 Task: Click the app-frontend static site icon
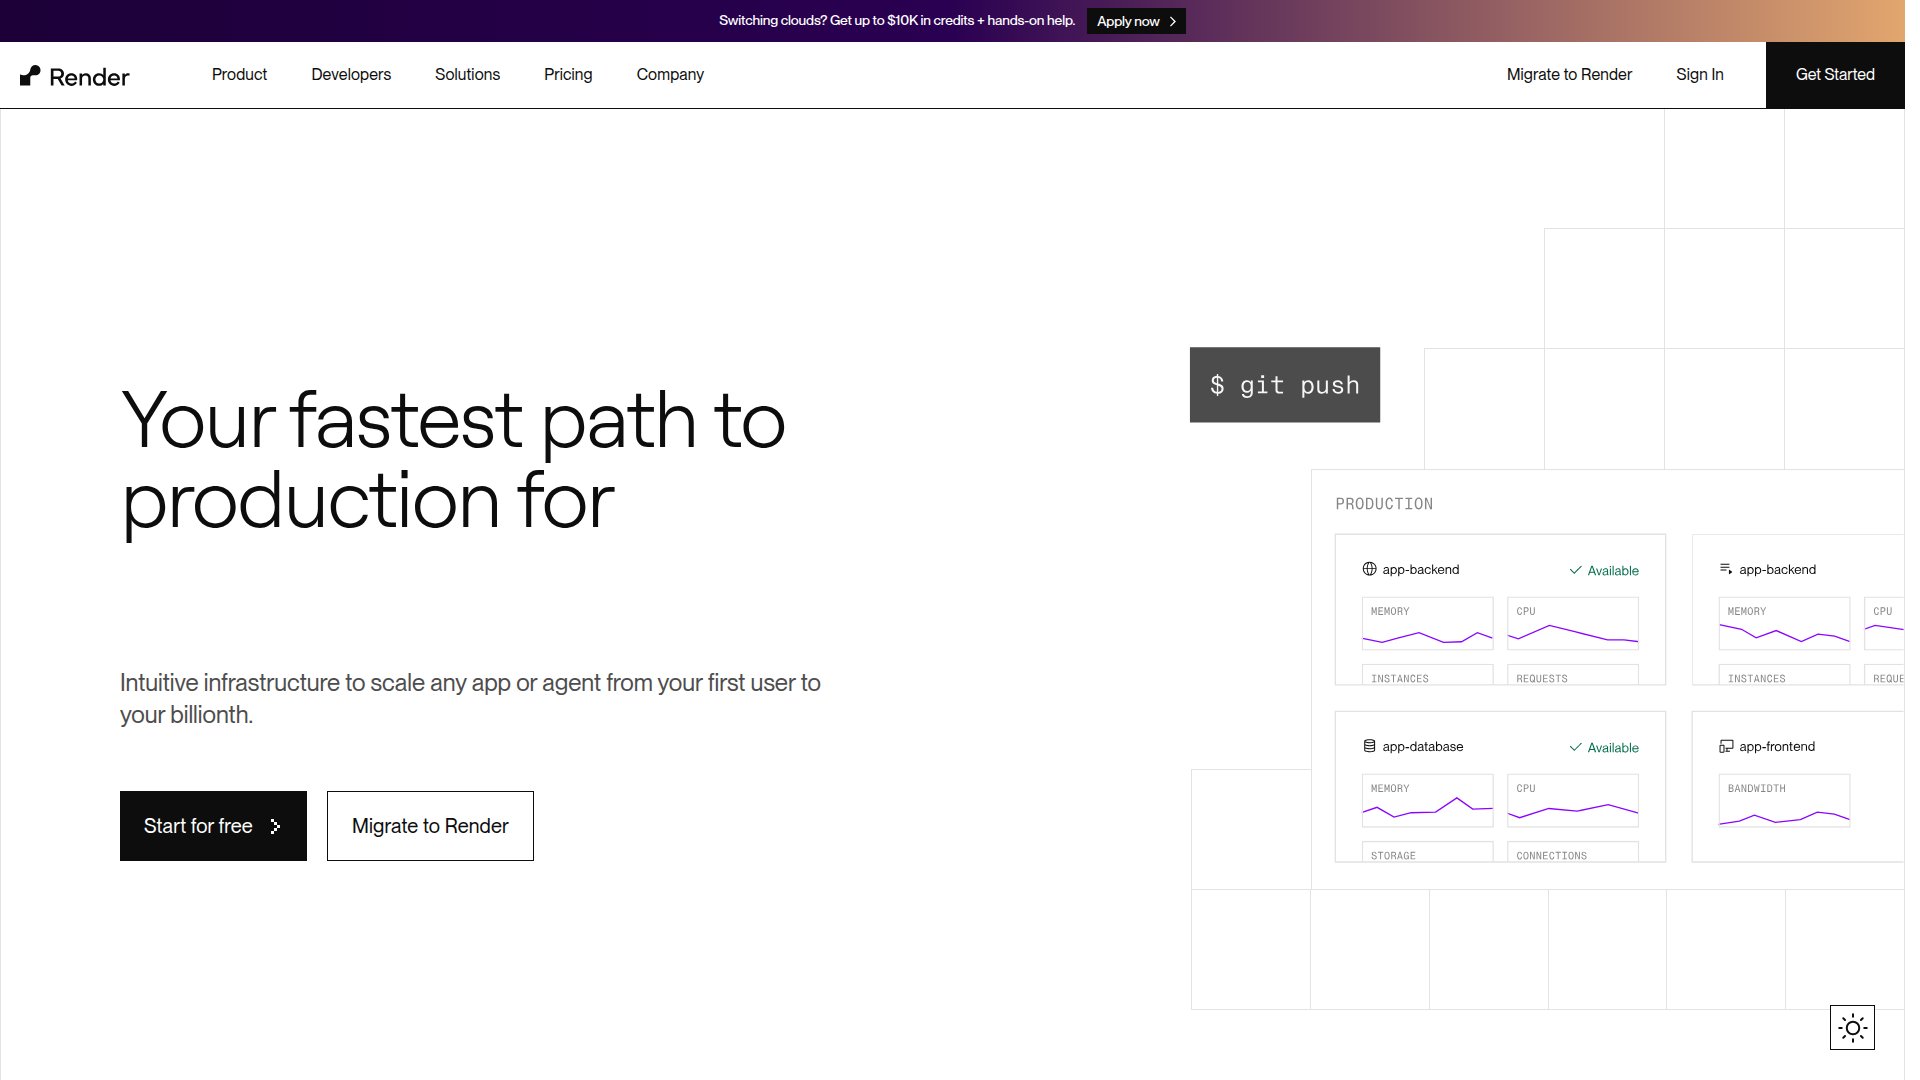(1726, 746)
